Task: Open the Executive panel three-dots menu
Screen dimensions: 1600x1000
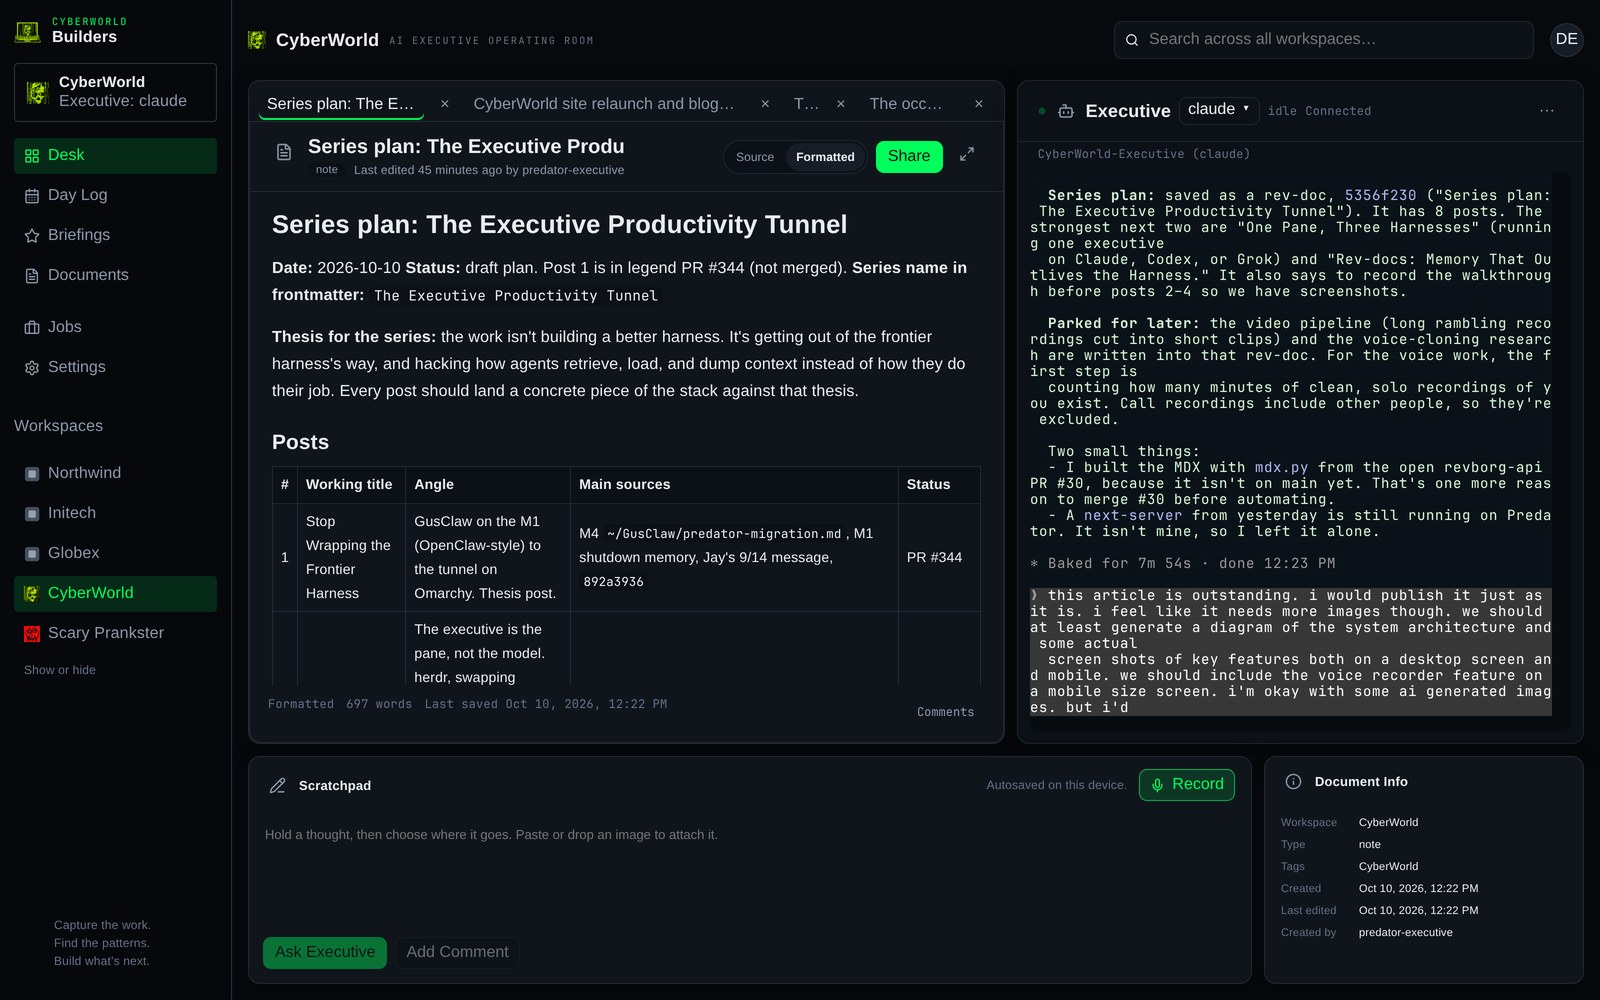Action: tap(1547, 111)
